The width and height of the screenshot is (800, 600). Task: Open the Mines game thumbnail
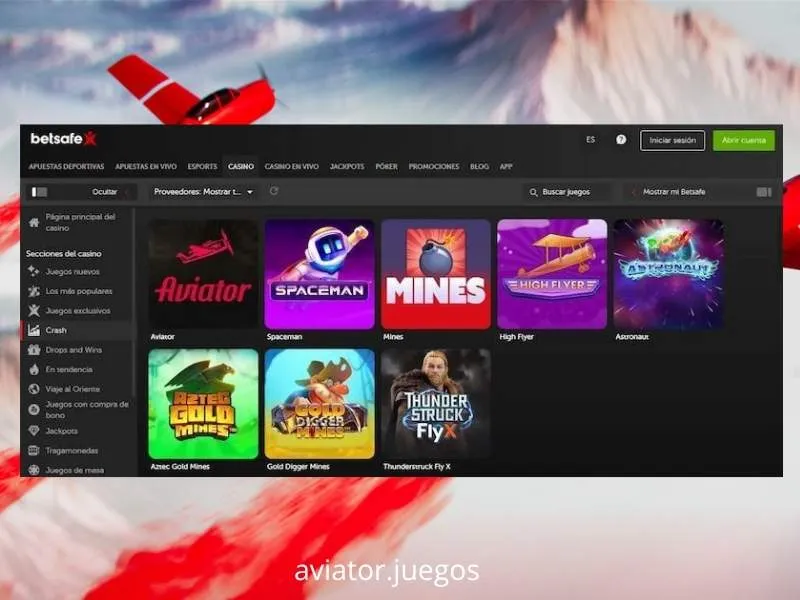point(436,274)
